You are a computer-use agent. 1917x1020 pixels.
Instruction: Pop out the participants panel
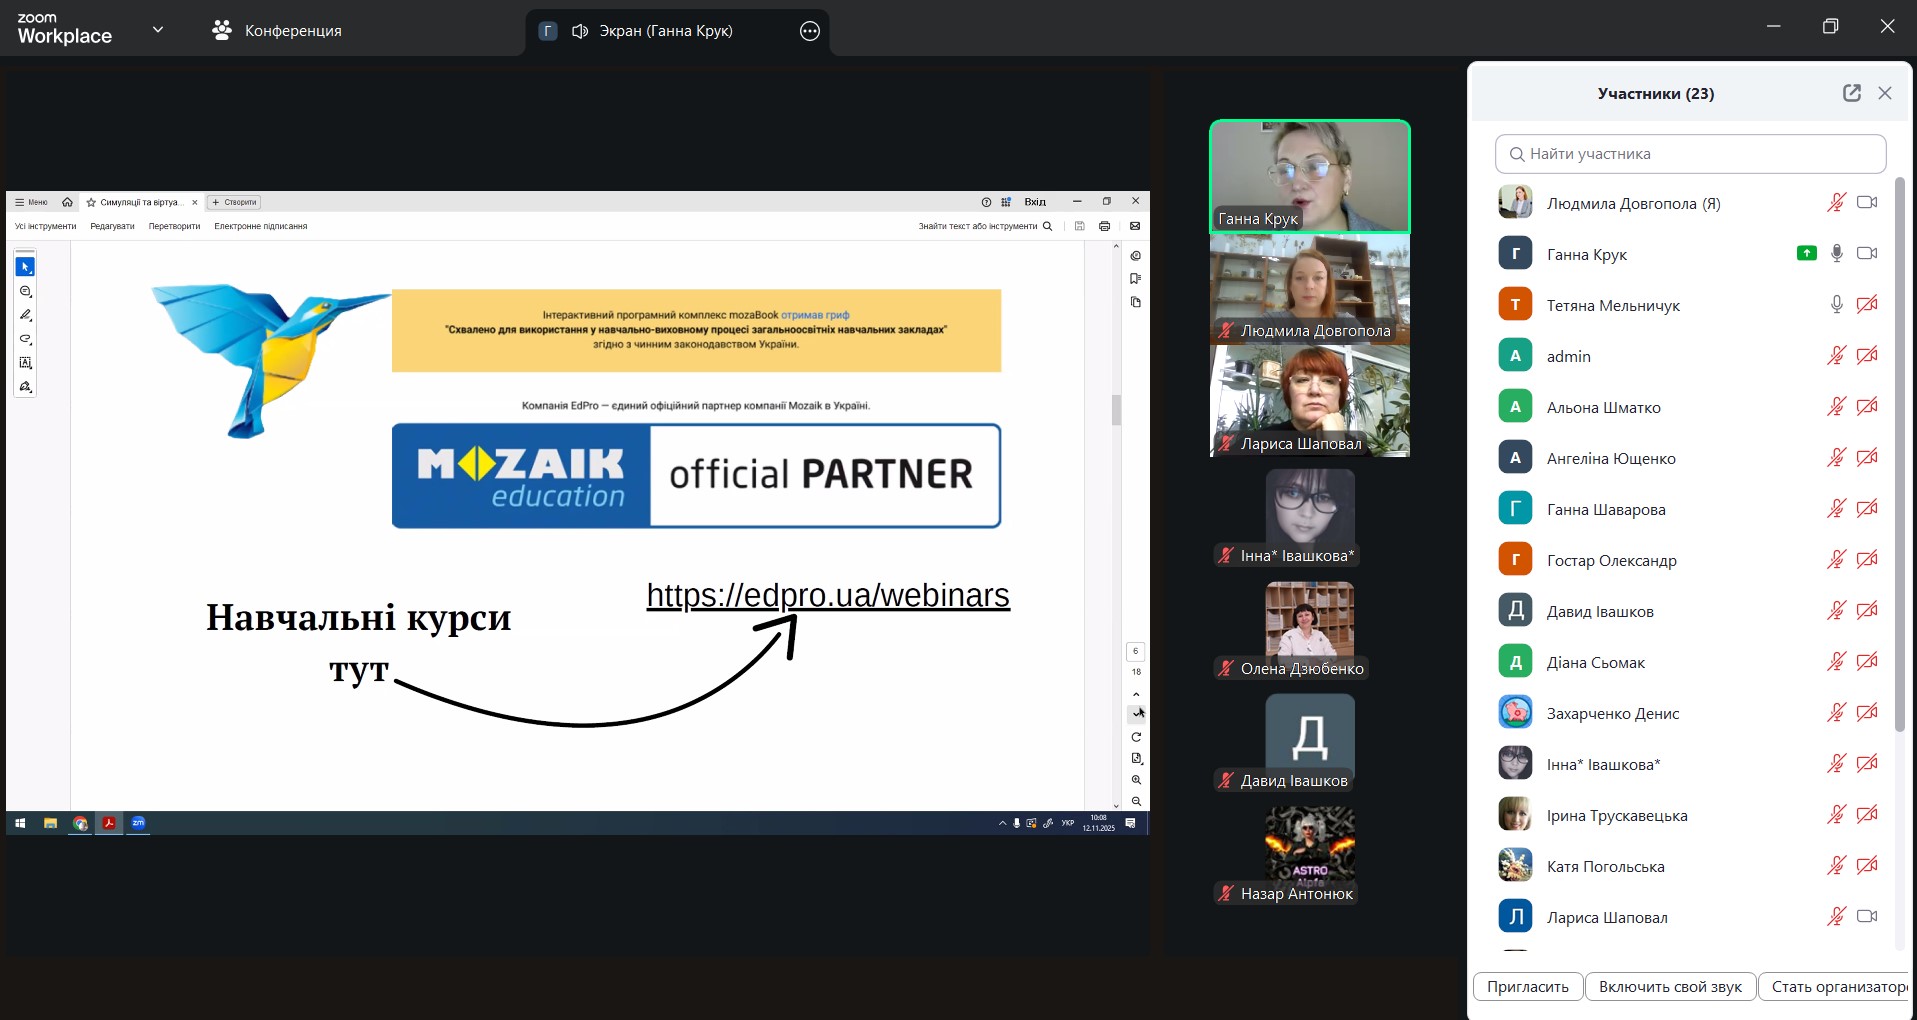1851,93
